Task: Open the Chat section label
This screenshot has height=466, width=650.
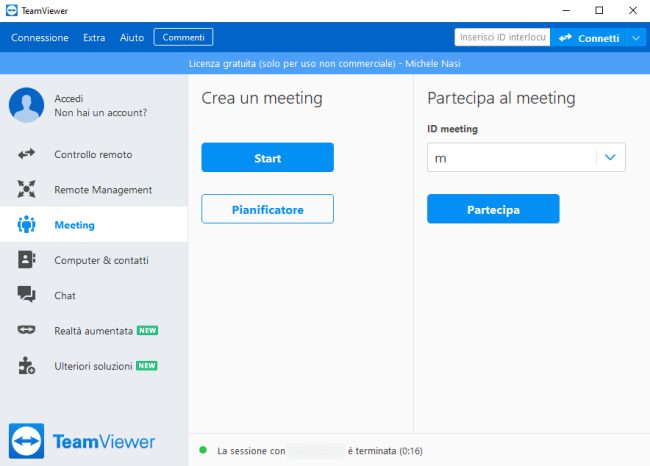Action: tap(65, 296)
